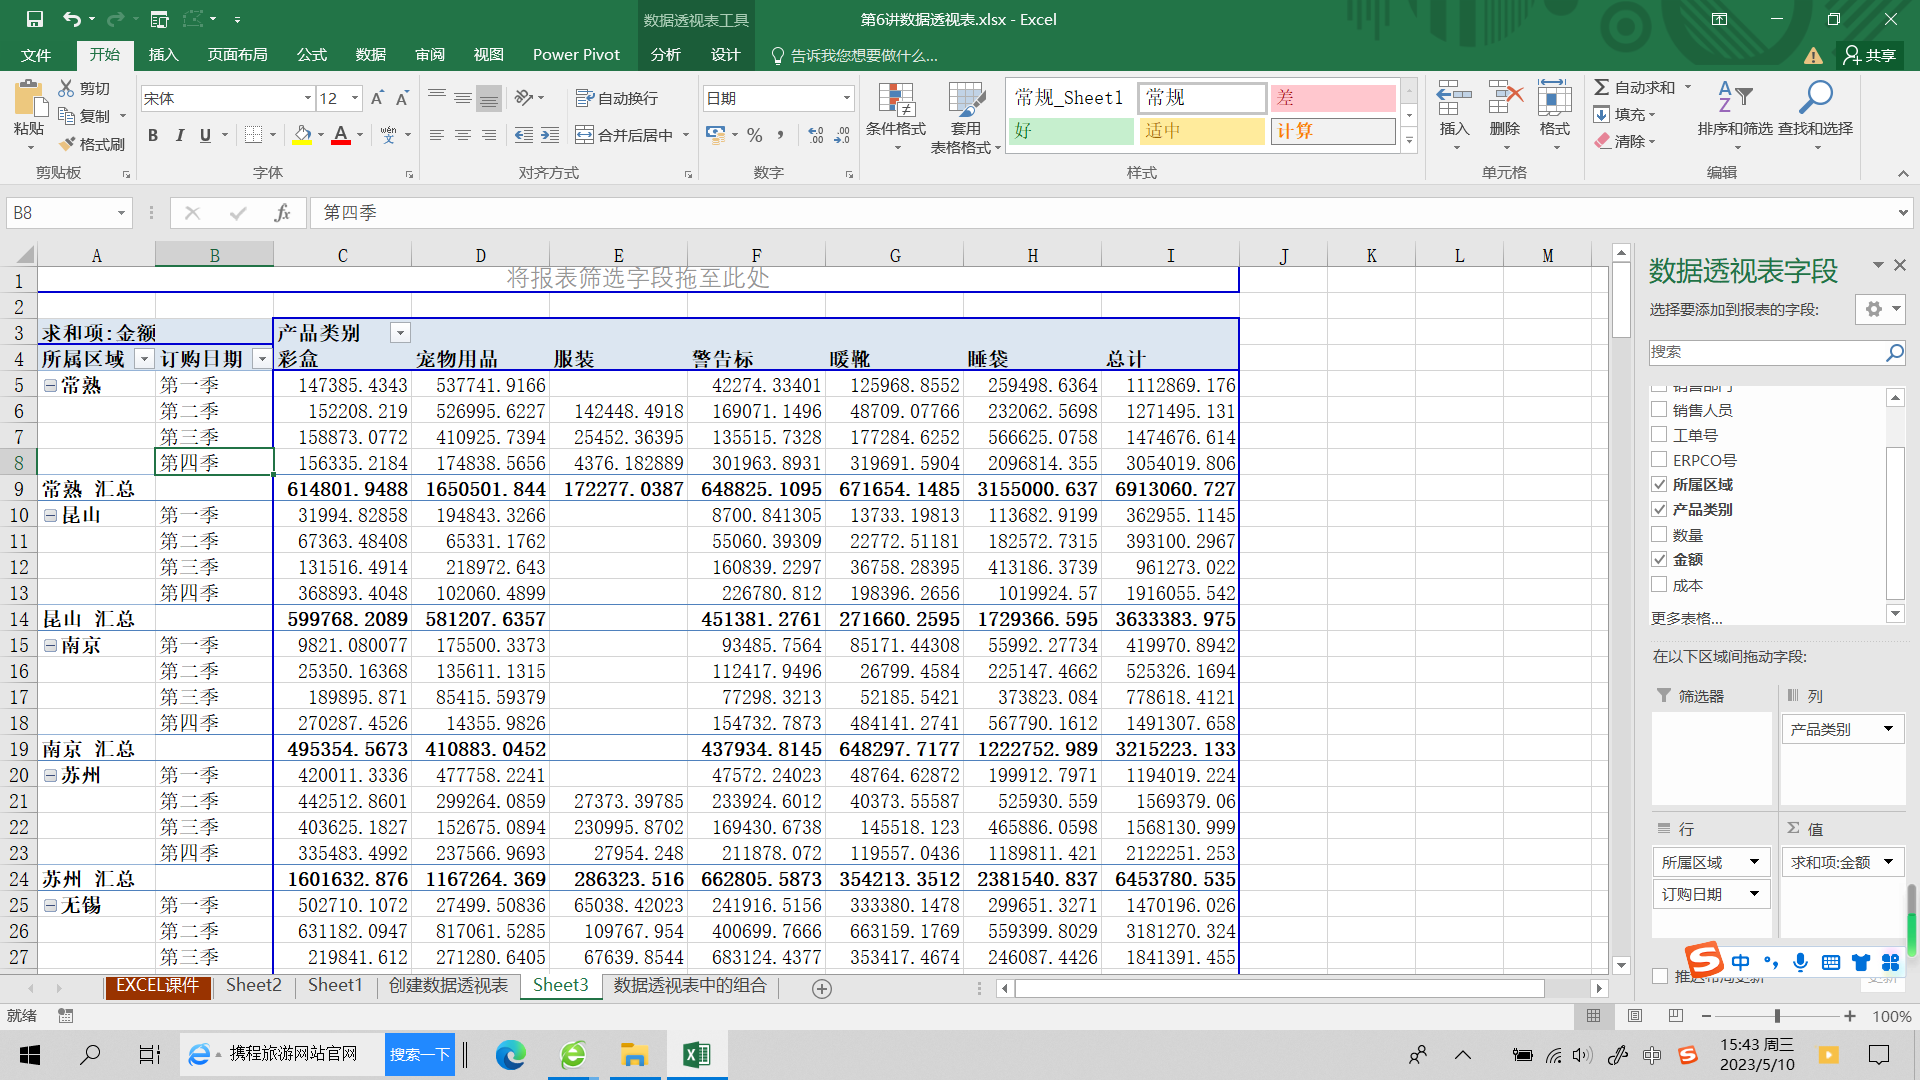The width and height of the screenshot is (1920, 1080).
Task: Open the 分析 (Analyze) ribbon tab
Action: tap(666, 55)
